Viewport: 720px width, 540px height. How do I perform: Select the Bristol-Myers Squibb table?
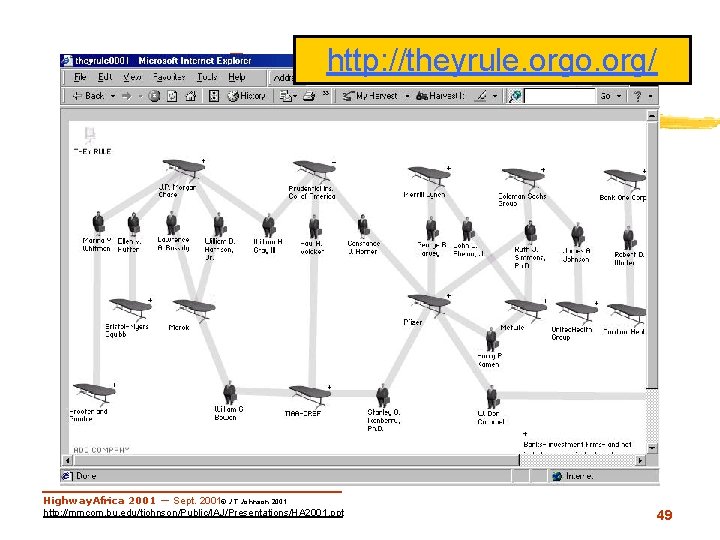coord(130,308)
